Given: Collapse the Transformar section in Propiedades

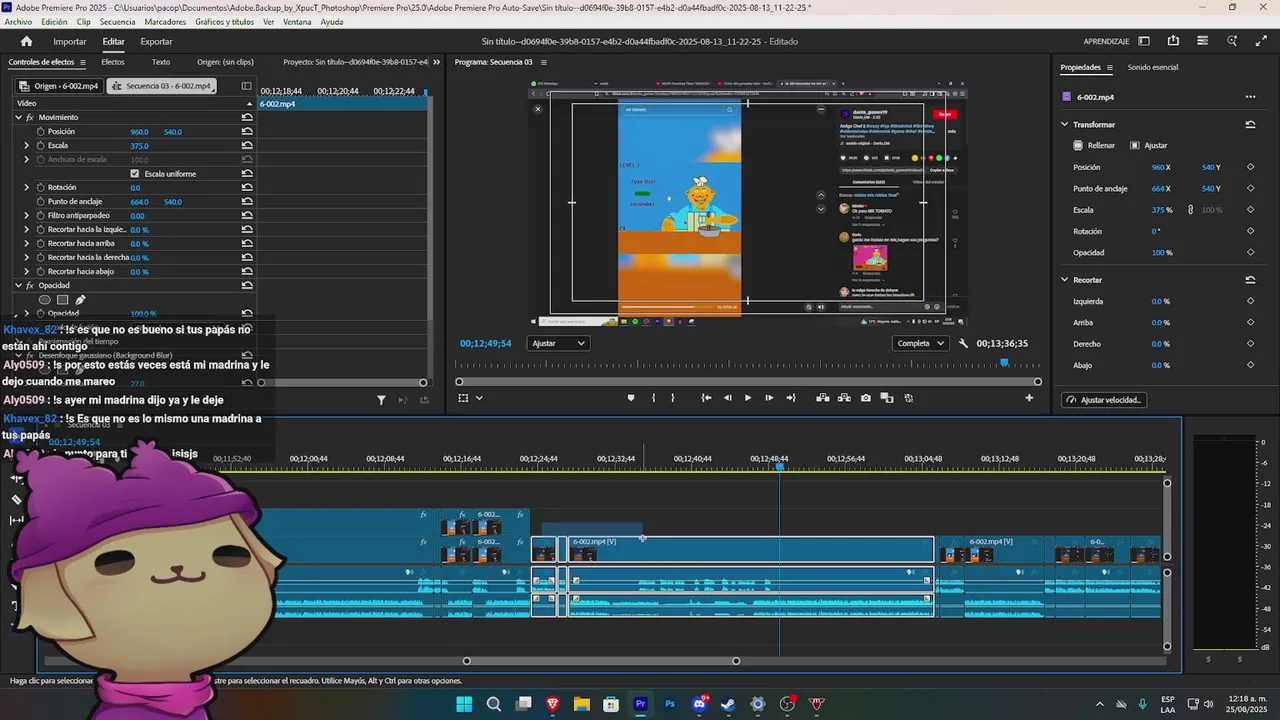Looking at the screenshot, I should (1065, 125).
